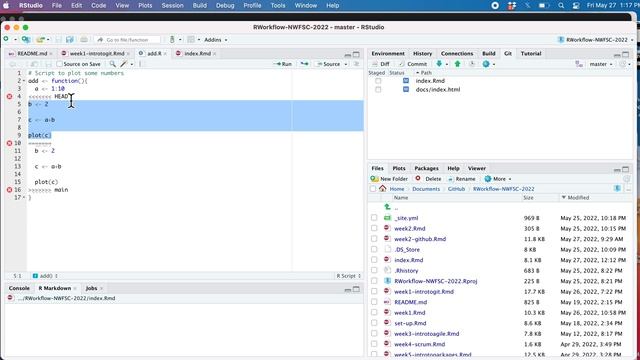This screenshot has height=360, width=640.
Task: Click the code tools magic wand icon
Action: (124, 64)
